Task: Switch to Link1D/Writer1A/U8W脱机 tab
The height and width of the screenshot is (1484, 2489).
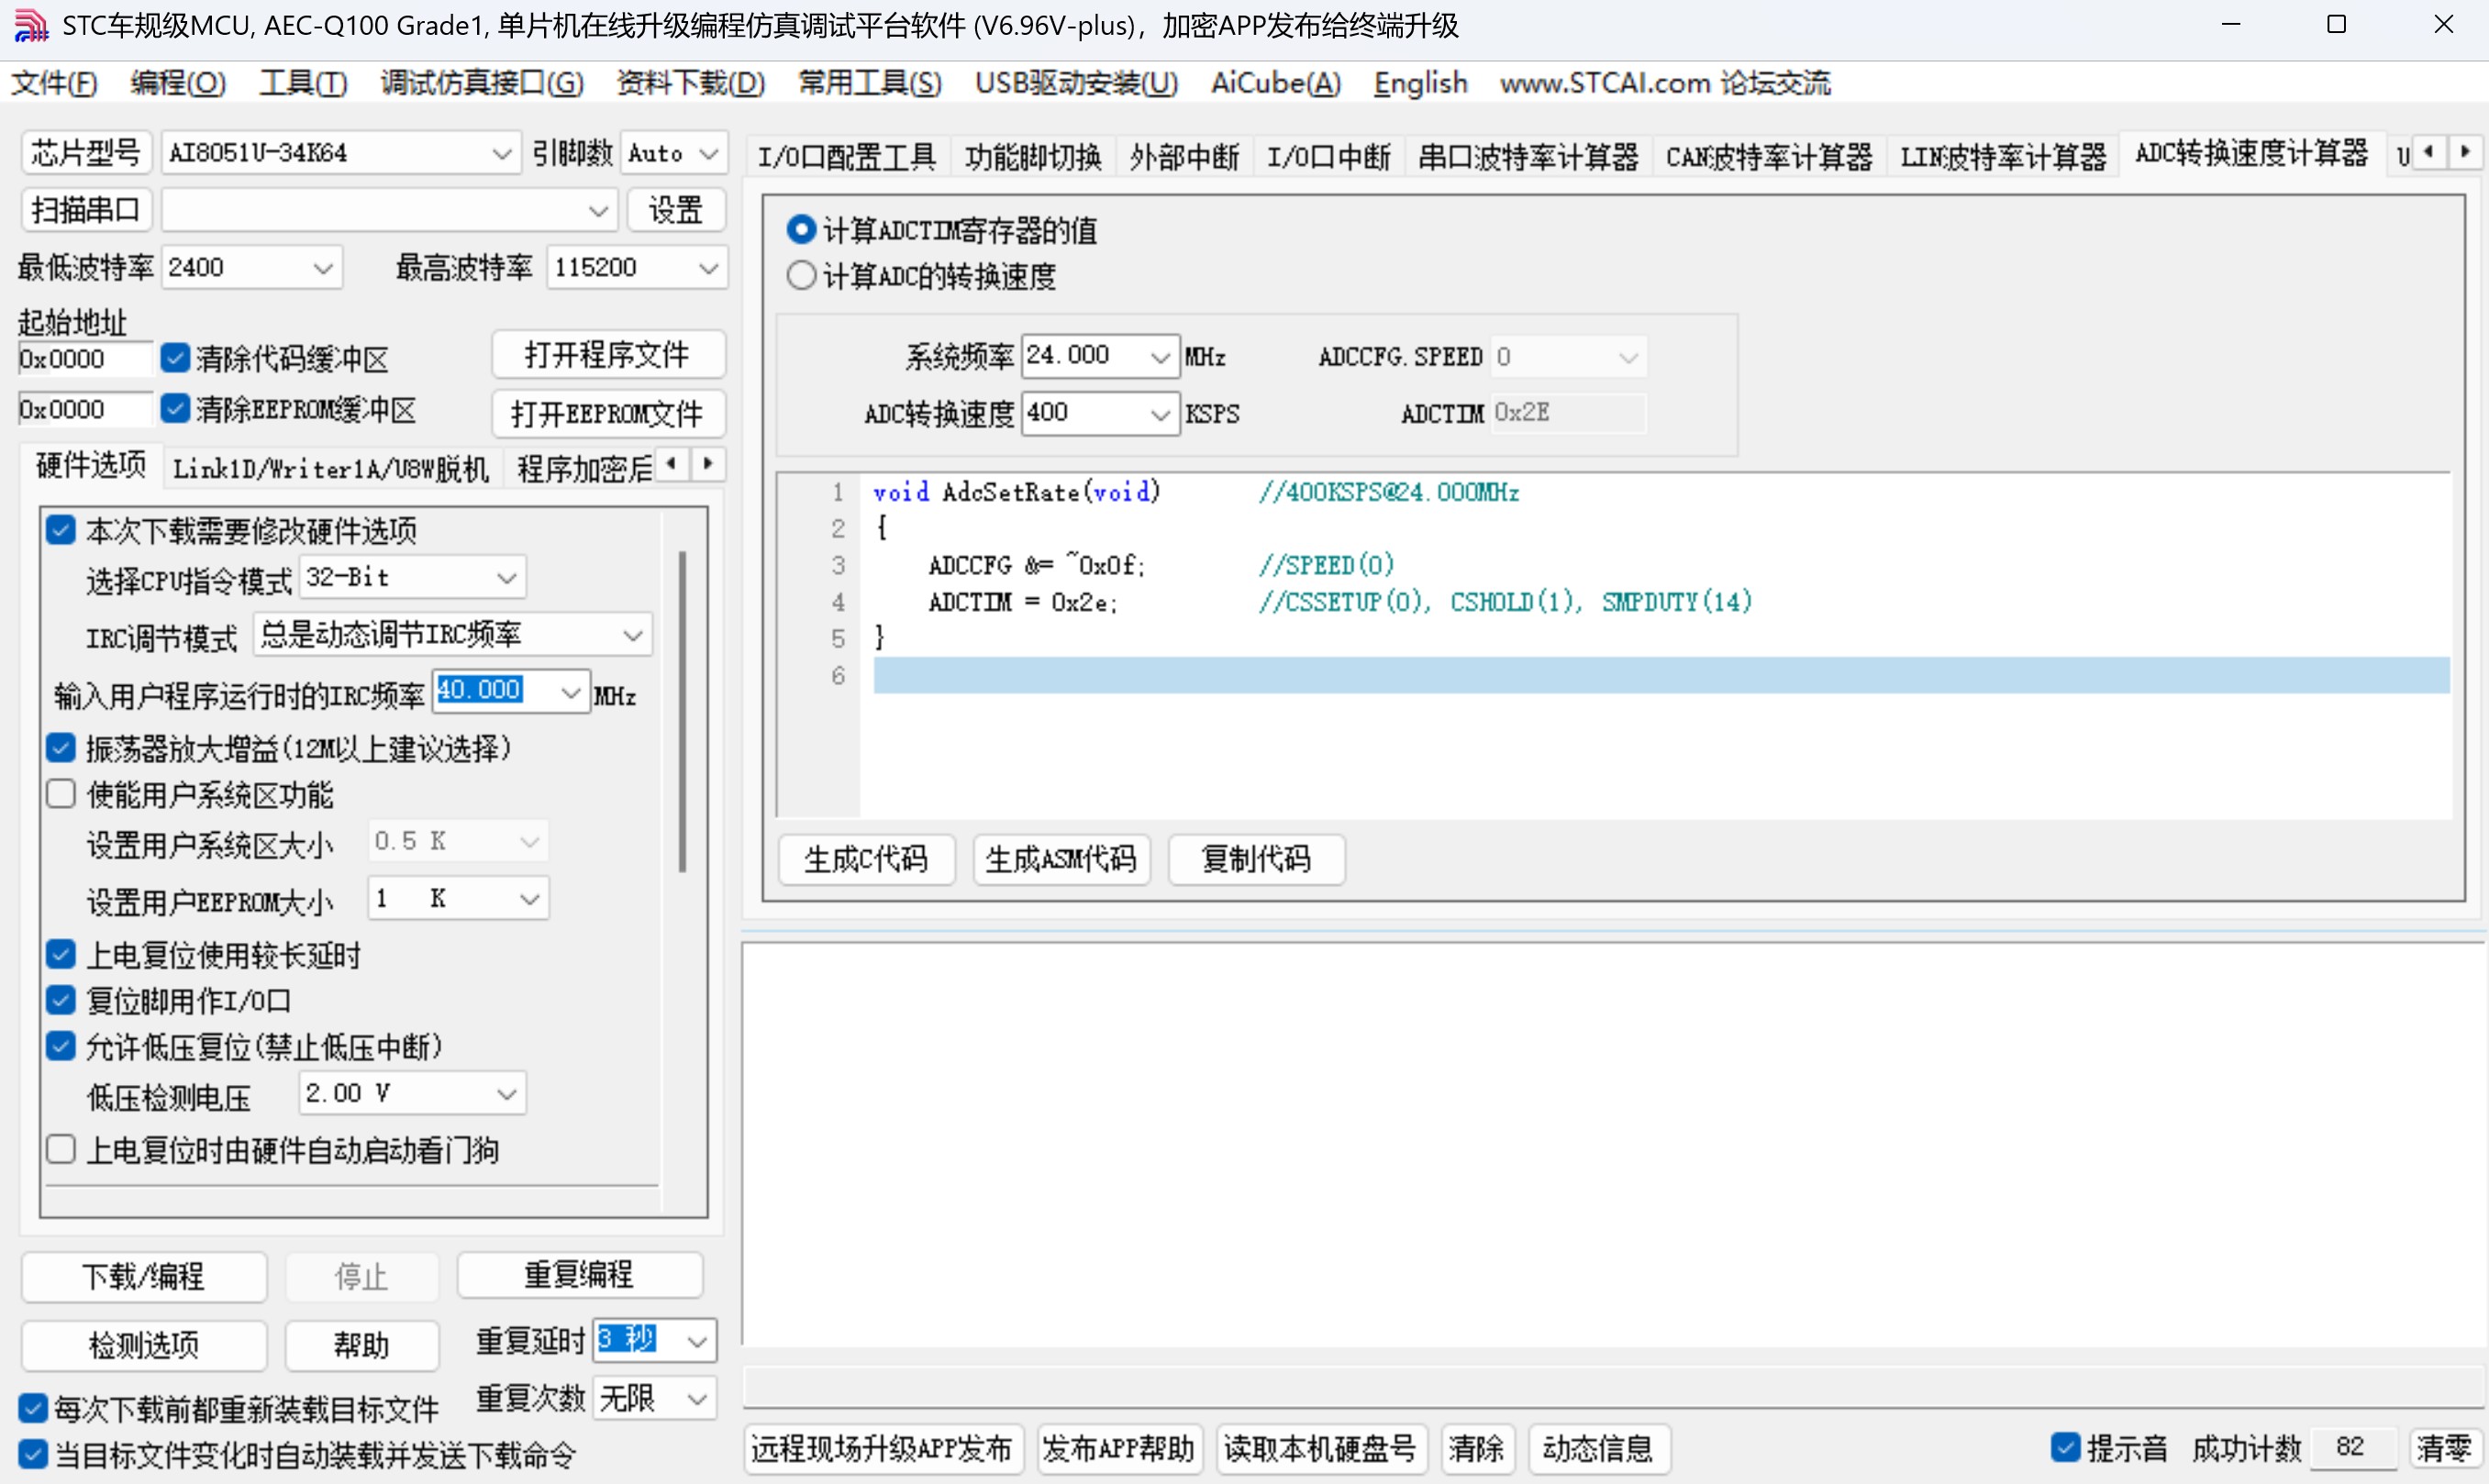Action: pyautogui.click(x=331, y=468)
